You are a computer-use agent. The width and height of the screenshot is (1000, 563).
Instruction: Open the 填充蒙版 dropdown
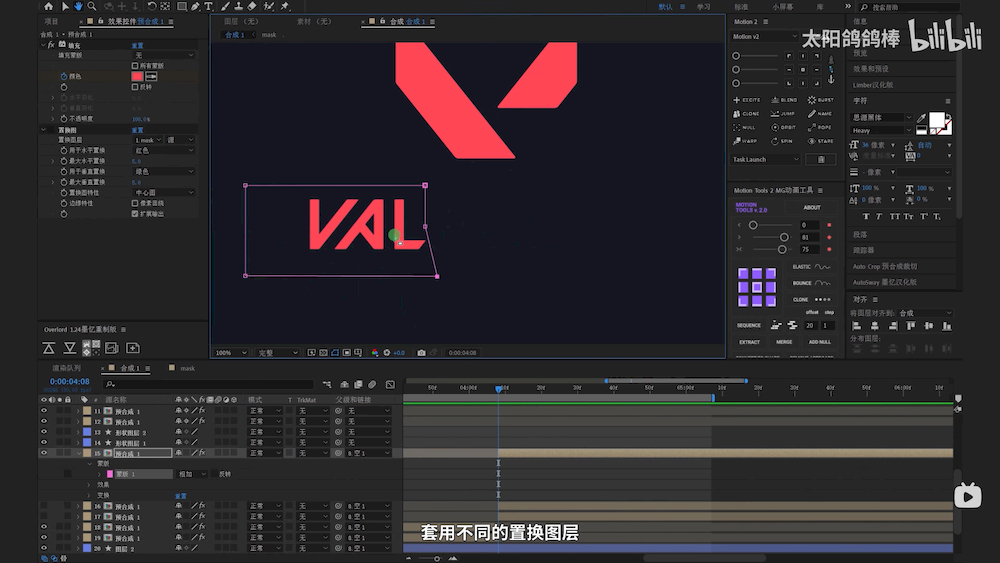164,55
